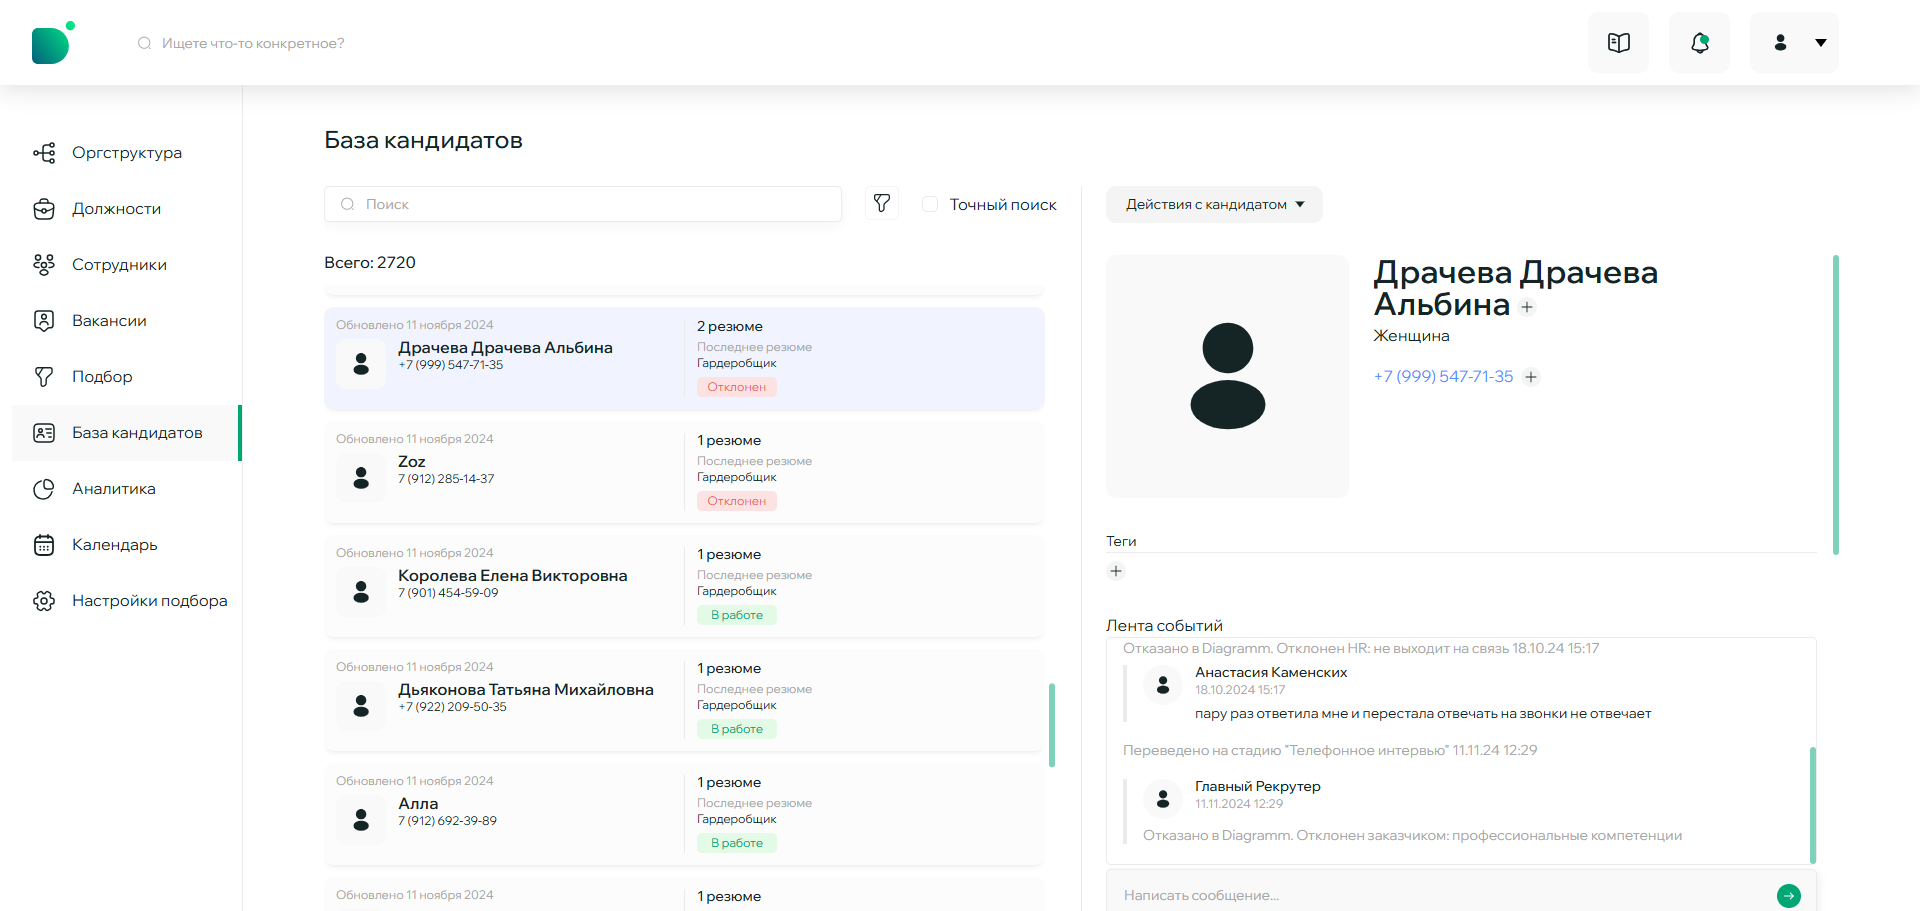The image size is (1920, 911).
Task: Click Анастасия Каменских avatar in feed
Action: pyautogui.click(x=1163, y=685)
